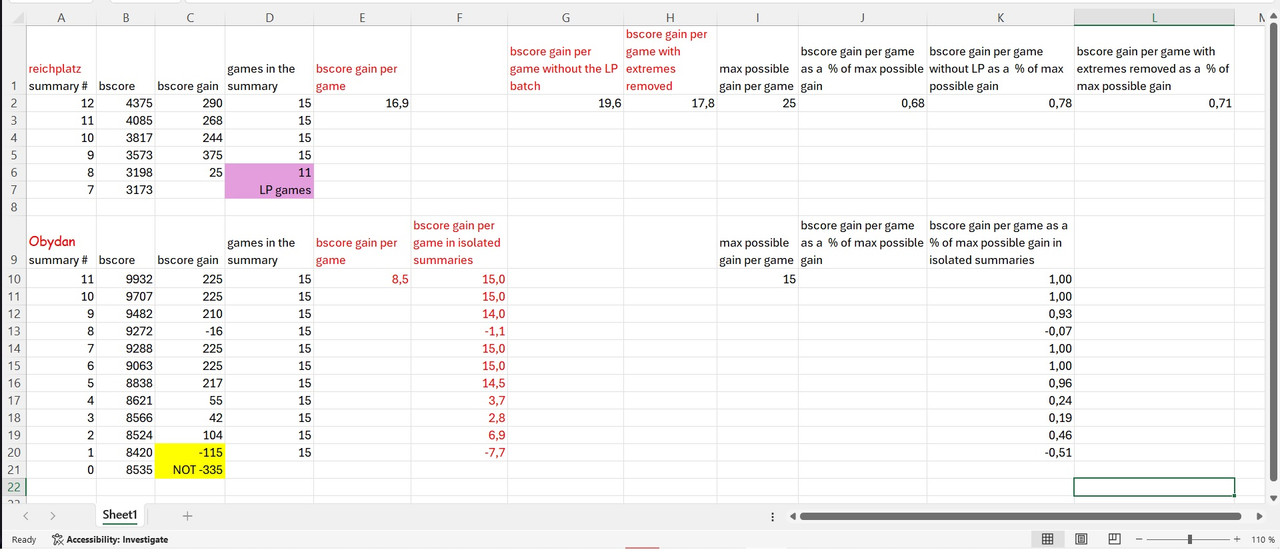Select row 13 header
Viewport: 1280px width, 552px height.
pos(12,331)
